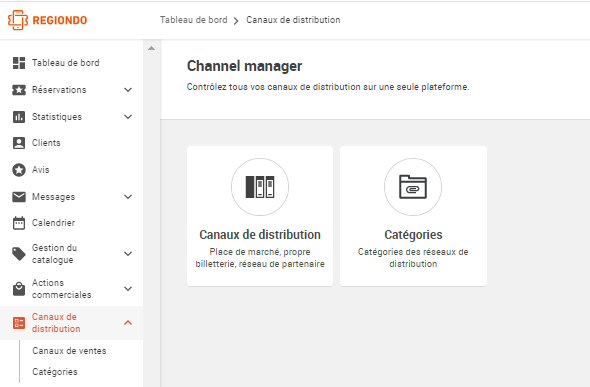This screenshot has height=387, width=590.
Task: Open the Calendrier sidebar item
Action: [x=53, y=223]
